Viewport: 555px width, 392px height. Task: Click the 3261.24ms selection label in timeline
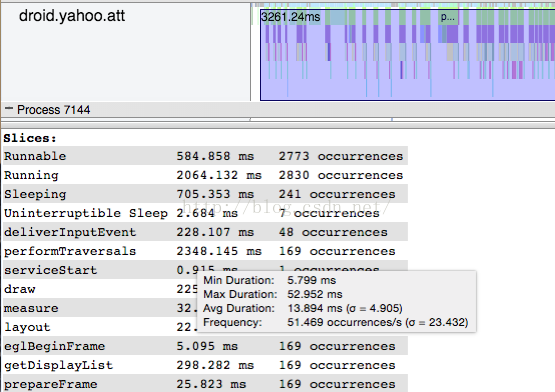tap(290, 17)
